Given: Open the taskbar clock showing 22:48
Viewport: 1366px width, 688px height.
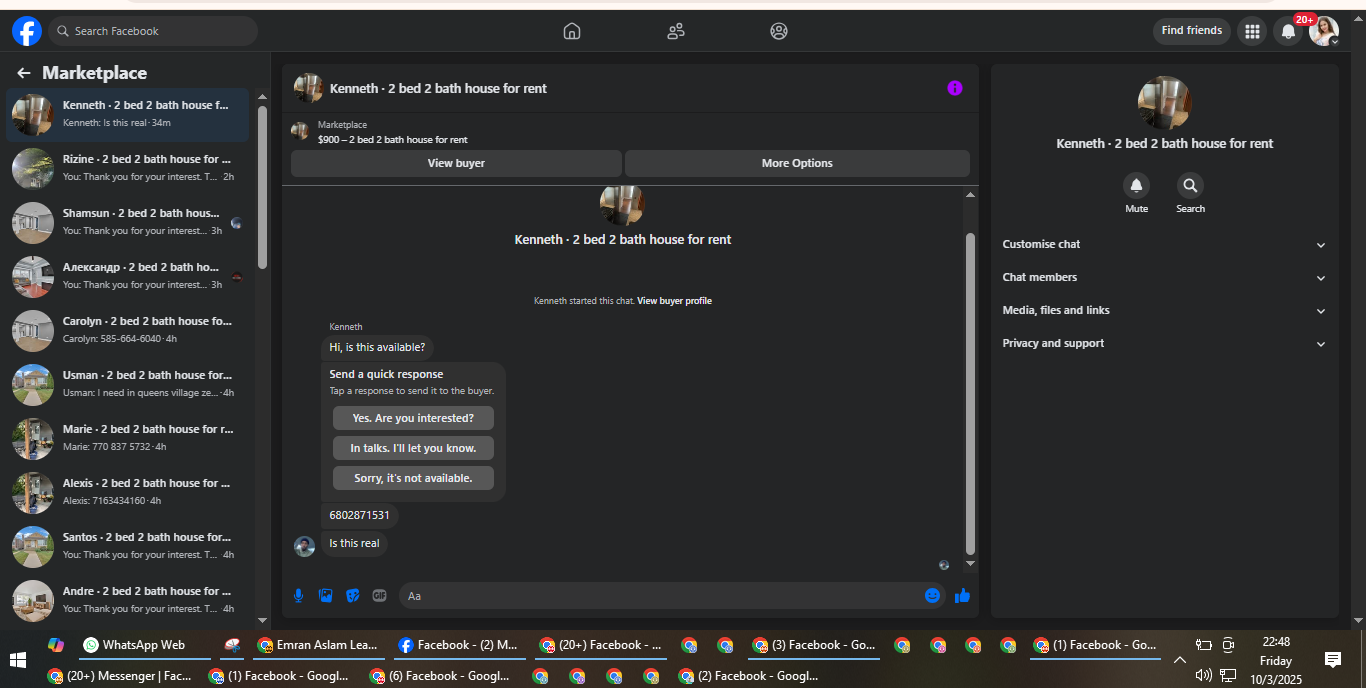Looking at the screenshot, I should tap(1276, 660).
